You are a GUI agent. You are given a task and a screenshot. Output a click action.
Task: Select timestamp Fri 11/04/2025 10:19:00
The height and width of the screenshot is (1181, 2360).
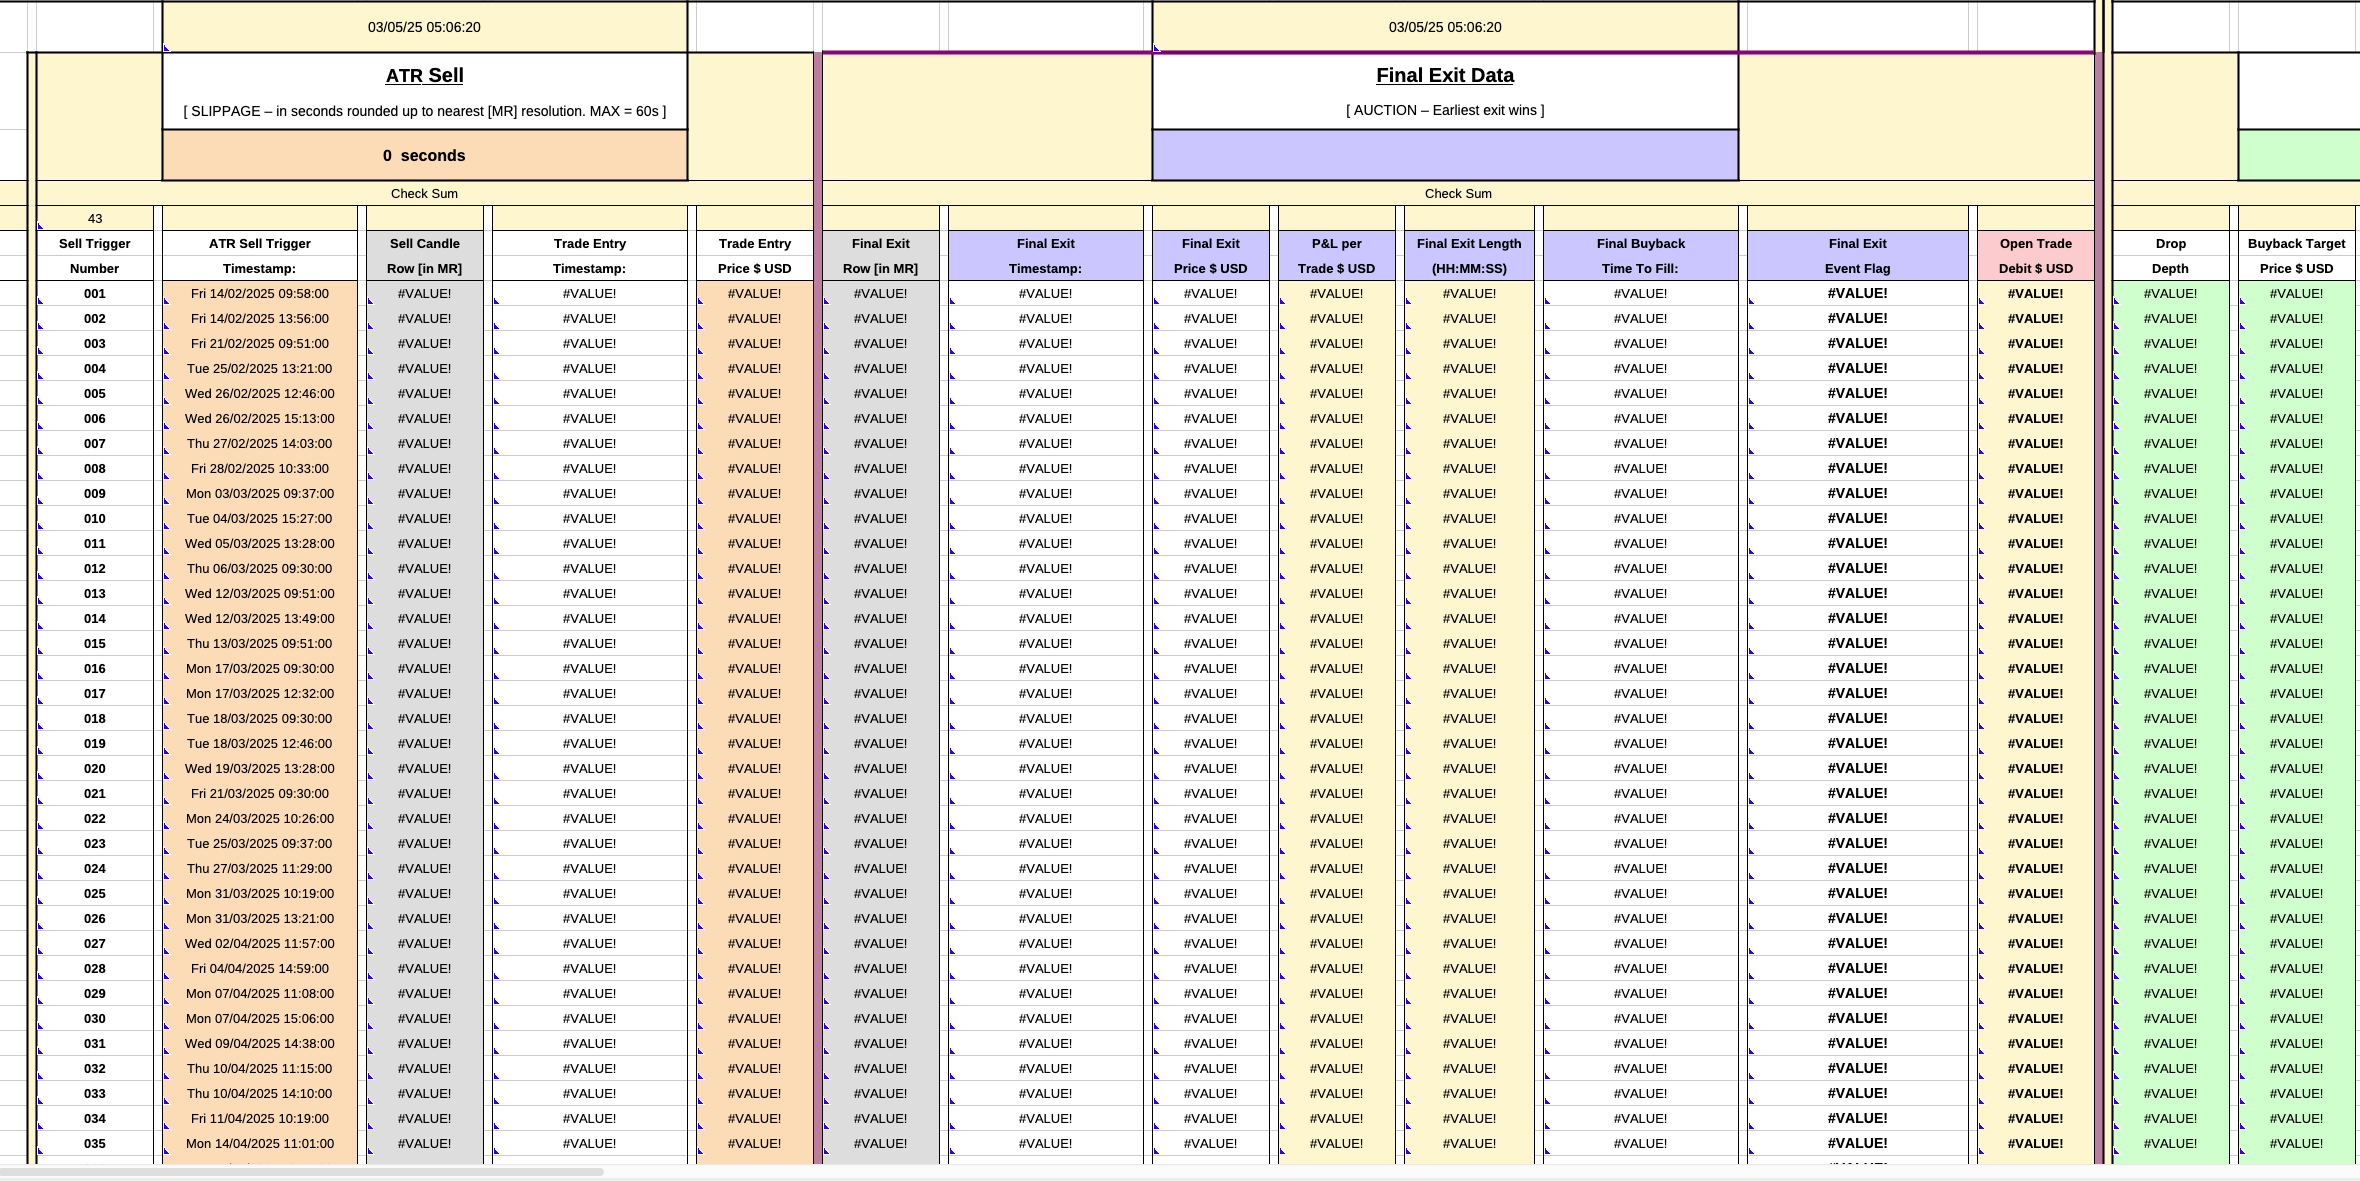click(x=260, y=1118)
